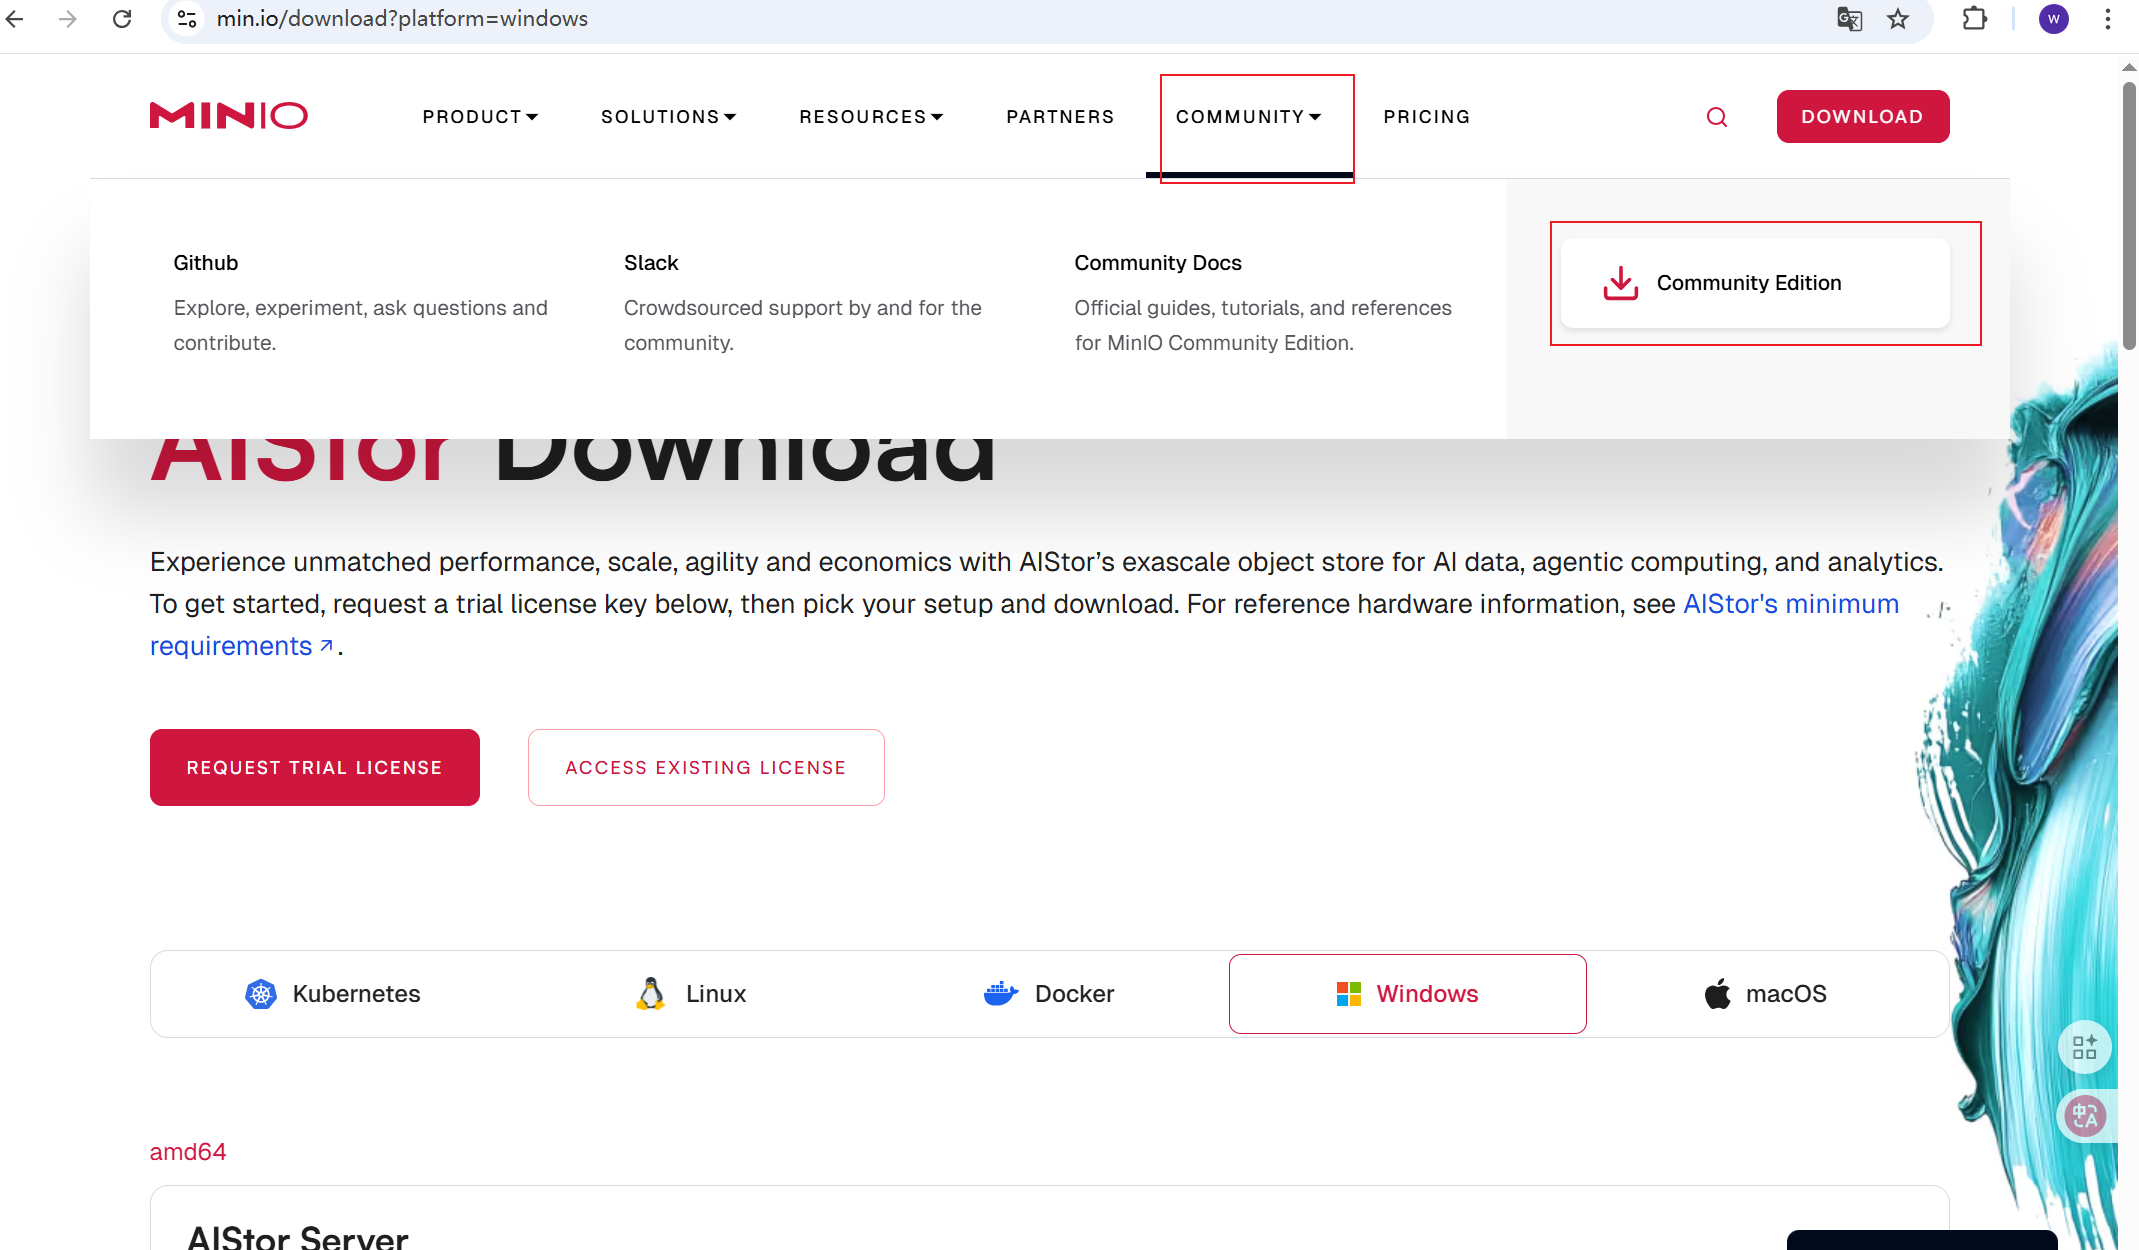Open the browser extensions puzzle icon
Screen dimensions: 2139x1250
click(1975, 19)
